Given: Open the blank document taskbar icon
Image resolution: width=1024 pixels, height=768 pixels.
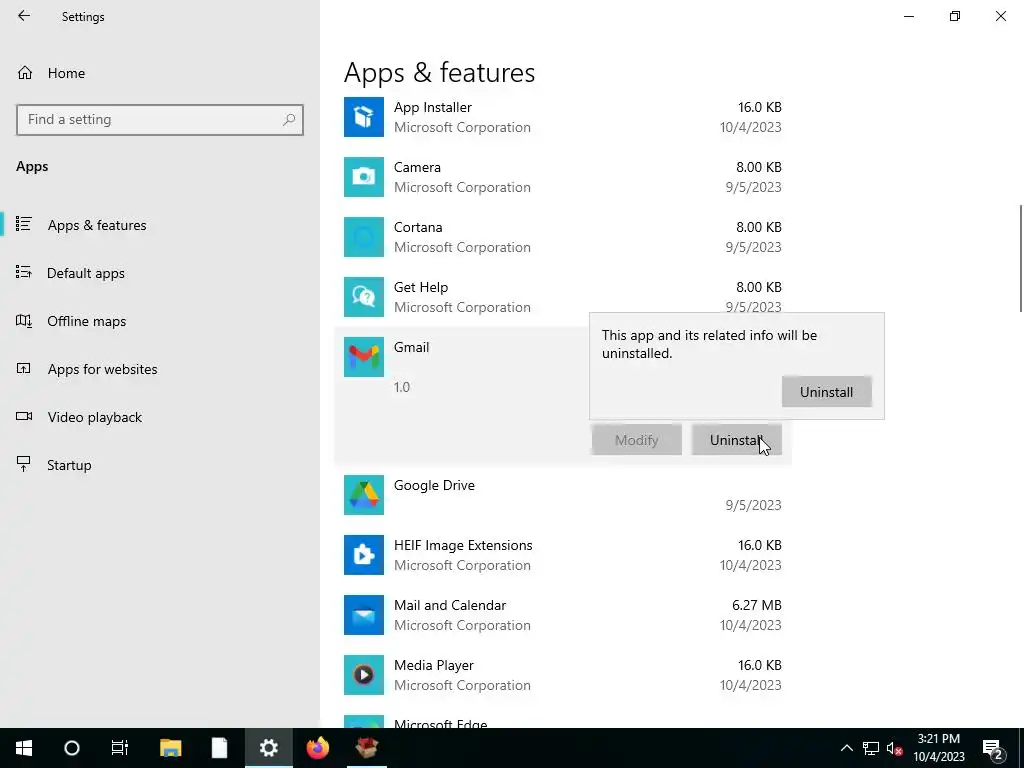Looking at the screenshot, I should point(219,748).
